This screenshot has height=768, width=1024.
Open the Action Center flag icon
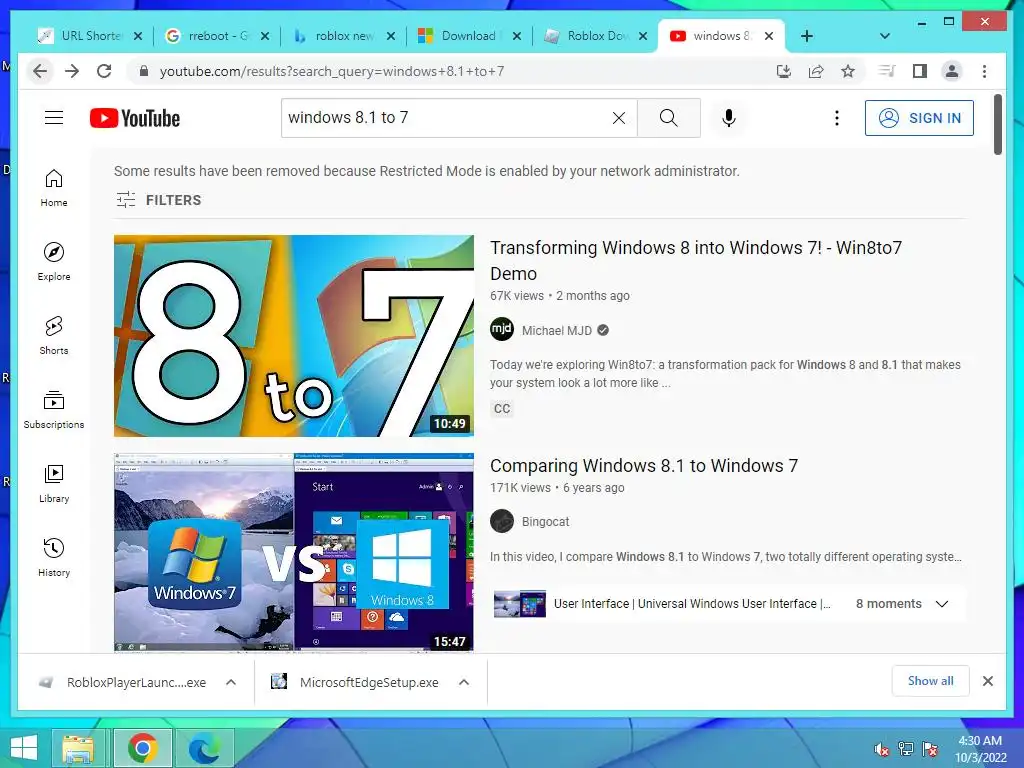930,749
